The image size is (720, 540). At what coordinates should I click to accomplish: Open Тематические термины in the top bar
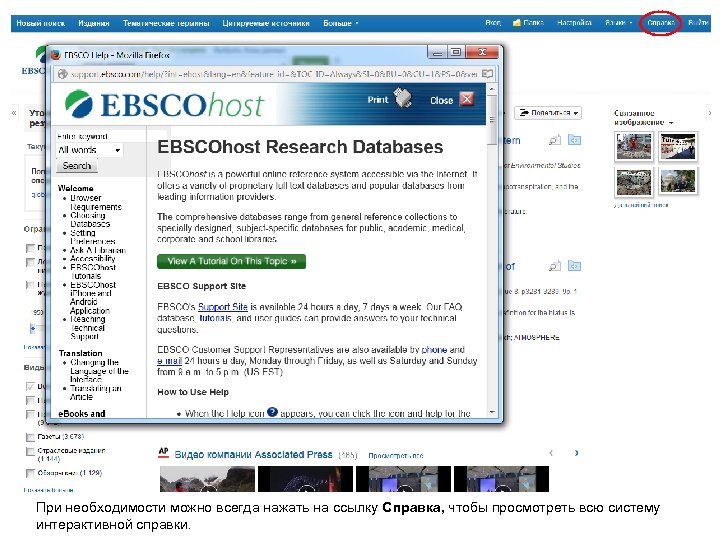[x=166, y=23]
